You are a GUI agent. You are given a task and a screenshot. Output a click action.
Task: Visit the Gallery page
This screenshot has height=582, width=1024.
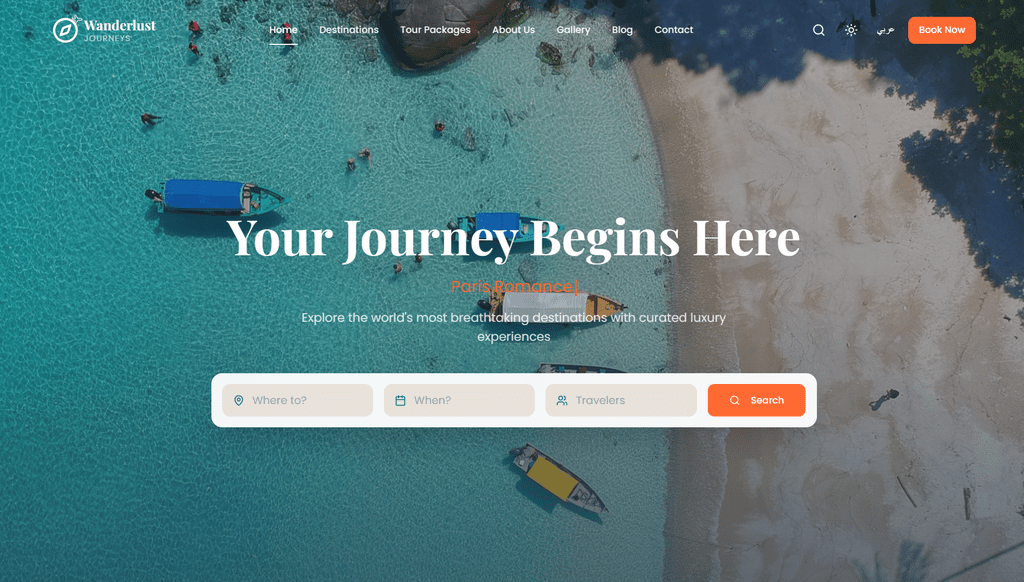click(573, 30)
